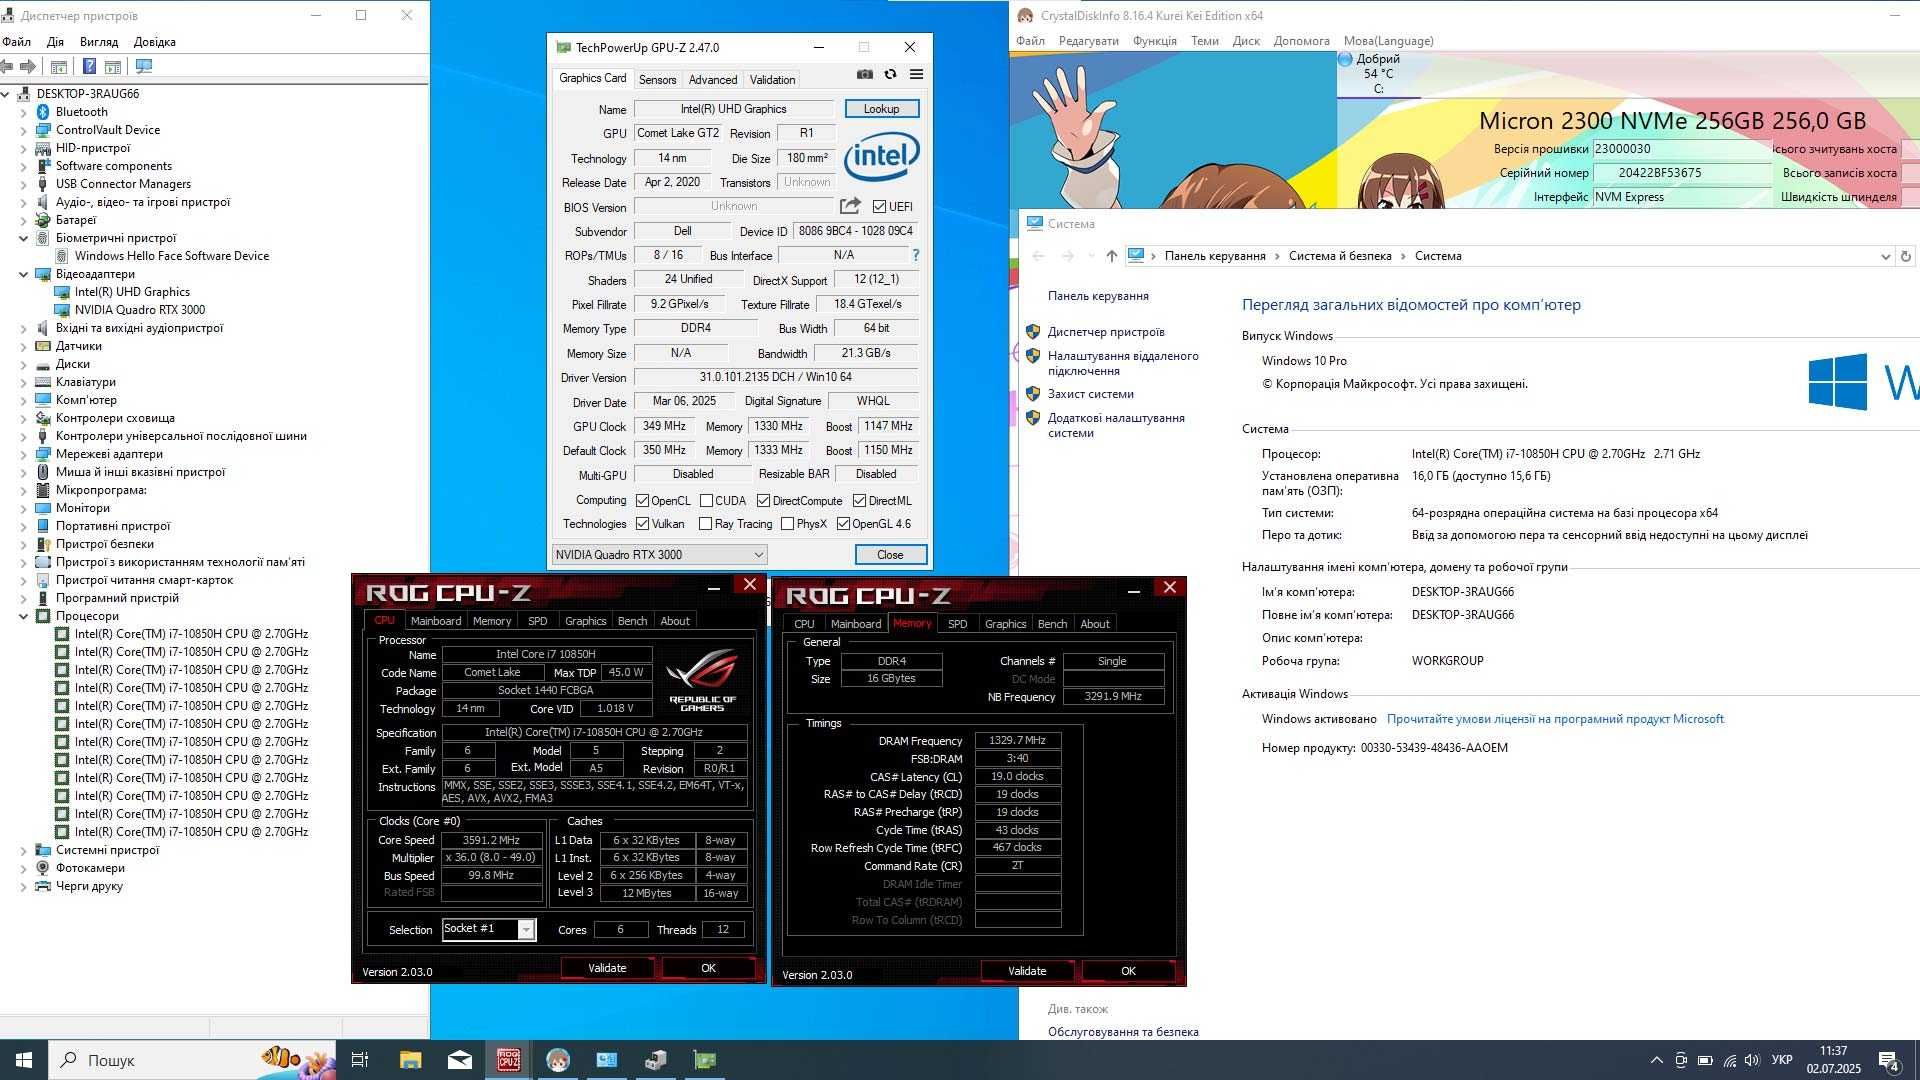Image resolution: width=1920 pixels, height=1080 pixels.
Task: Open the Диспетчер пристроїв link in System panel
Action: 1106,332
